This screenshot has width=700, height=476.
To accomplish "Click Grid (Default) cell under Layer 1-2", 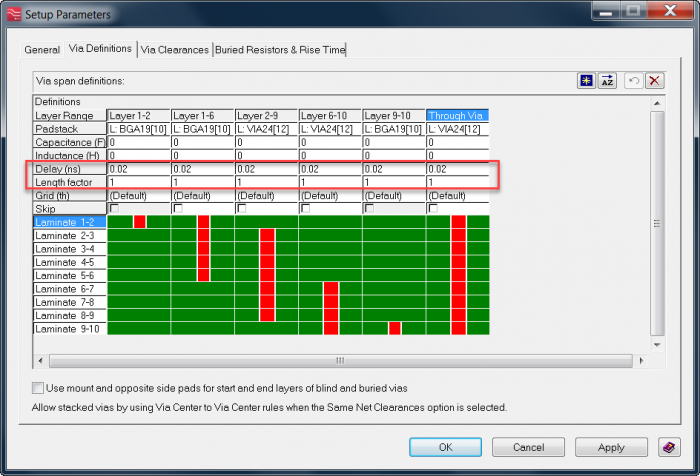I will pyautogui.click(x=139, y=196).
